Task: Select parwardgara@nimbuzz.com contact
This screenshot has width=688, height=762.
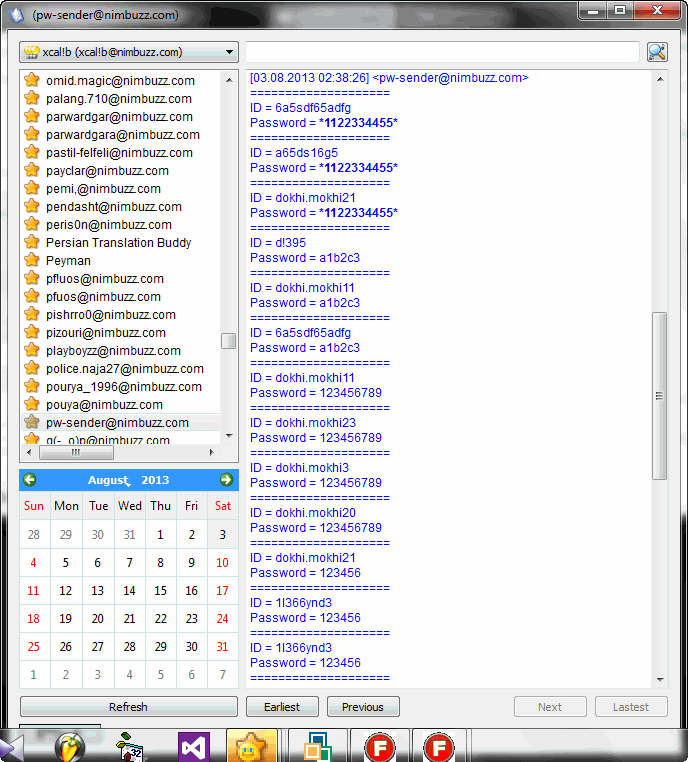Action: coord(123,135)
